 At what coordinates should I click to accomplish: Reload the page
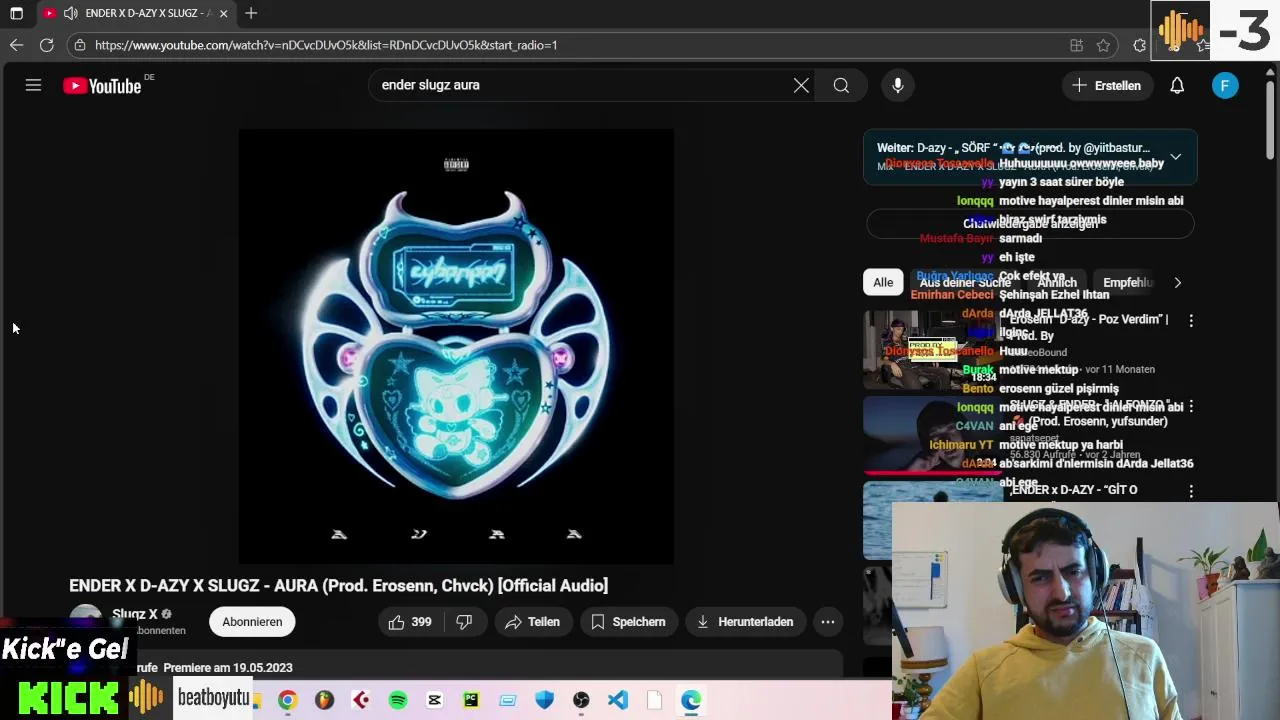tap(46, 45)
